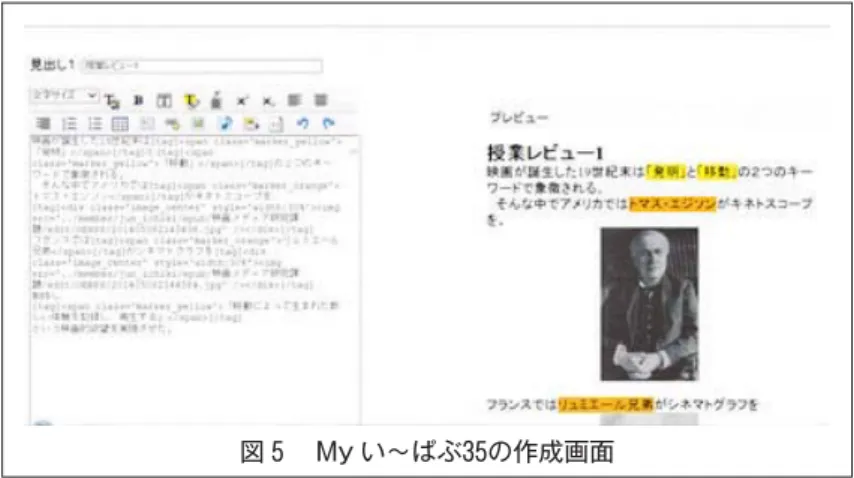Viewport: 854px width, 478px height.
Task: Click the yellow folder with arrow icon
Action: [251, 124]
